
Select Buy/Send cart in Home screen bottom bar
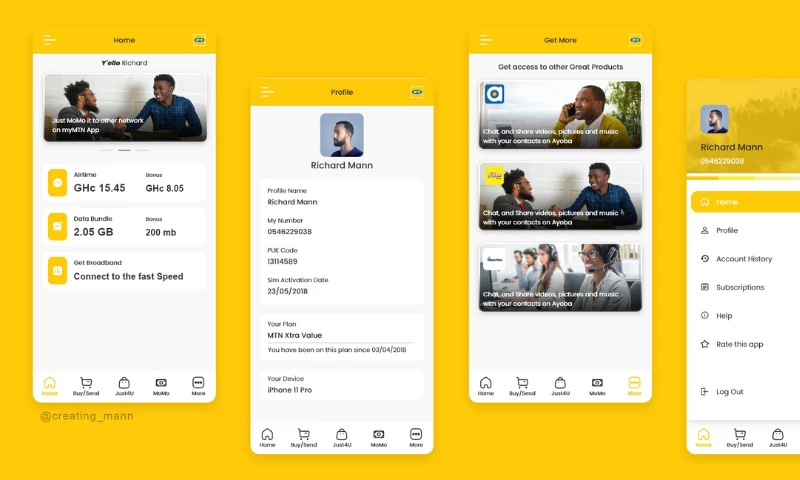(86, 386)
